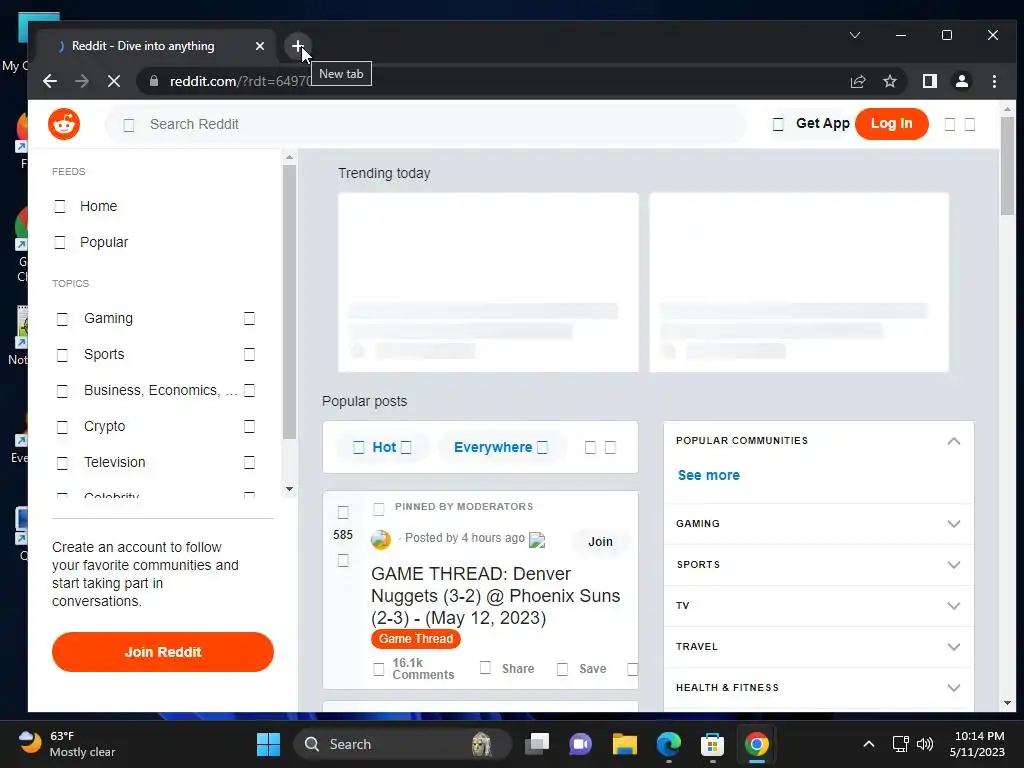1024x768 pixels.
Task: Click the Reddit logo icon
Action: pos(64,124)
